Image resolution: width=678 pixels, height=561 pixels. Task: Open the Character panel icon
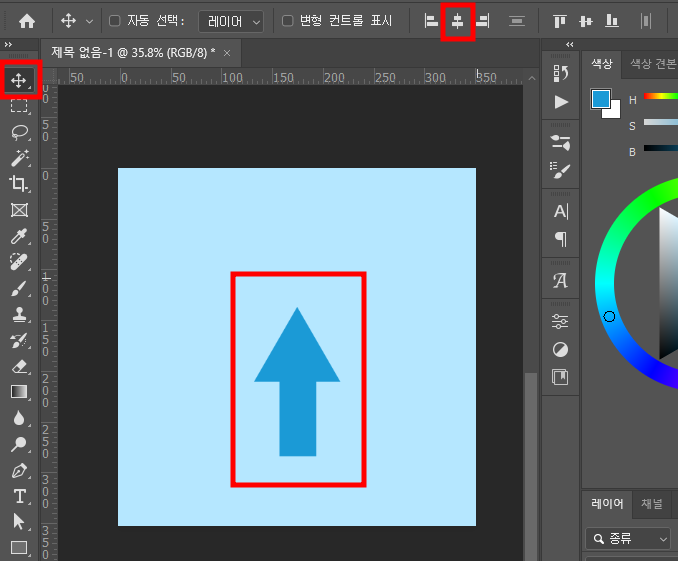[x=561, y=212]
